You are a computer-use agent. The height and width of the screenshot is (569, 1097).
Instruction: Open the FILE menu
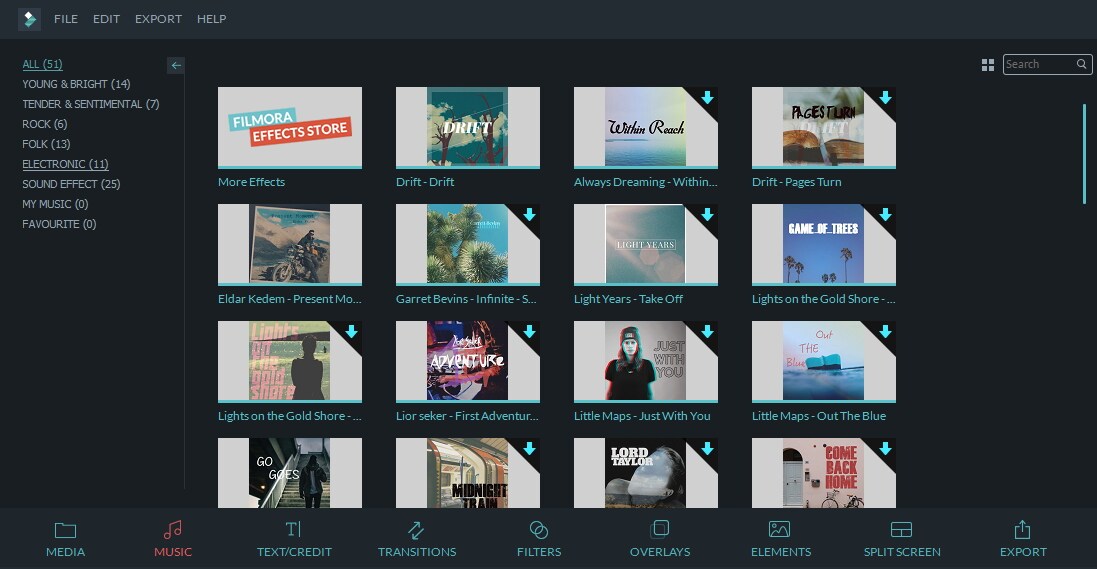coord(66,19)
